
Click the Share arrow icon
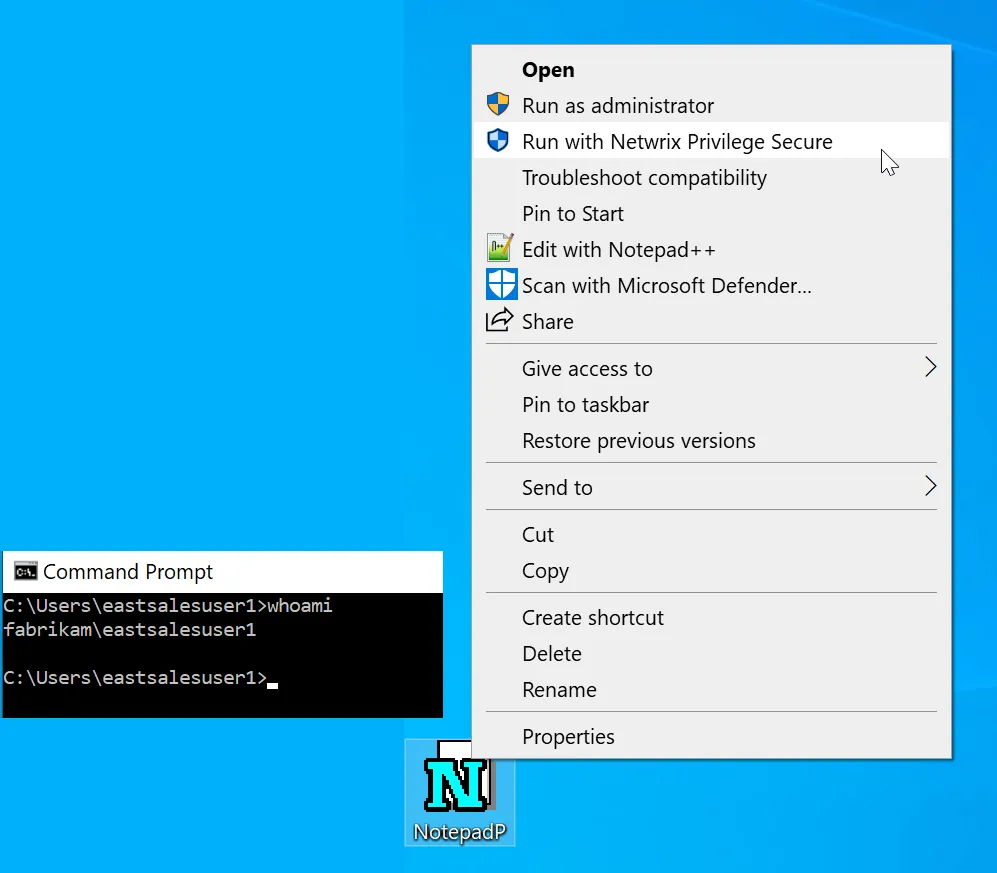(499, 320)
